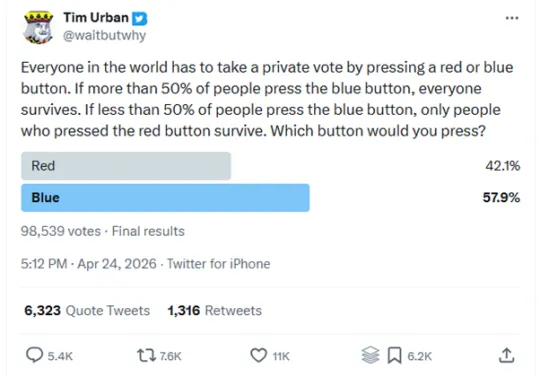Click the Tim Urban display name
Screen dimensions: 540x377
pyautogui.click(x=96, y=17)
